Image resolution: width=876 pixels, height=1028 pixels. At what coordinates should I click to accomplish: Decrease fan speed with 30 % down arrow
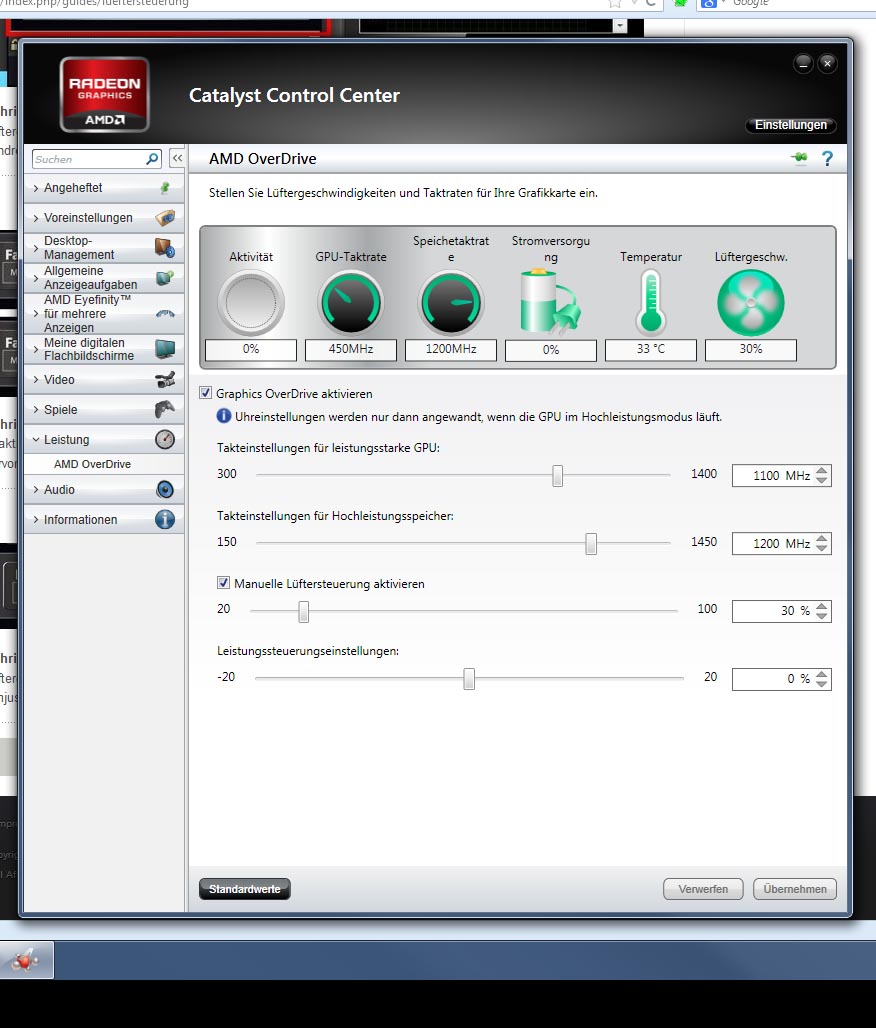tap(822, 616)
